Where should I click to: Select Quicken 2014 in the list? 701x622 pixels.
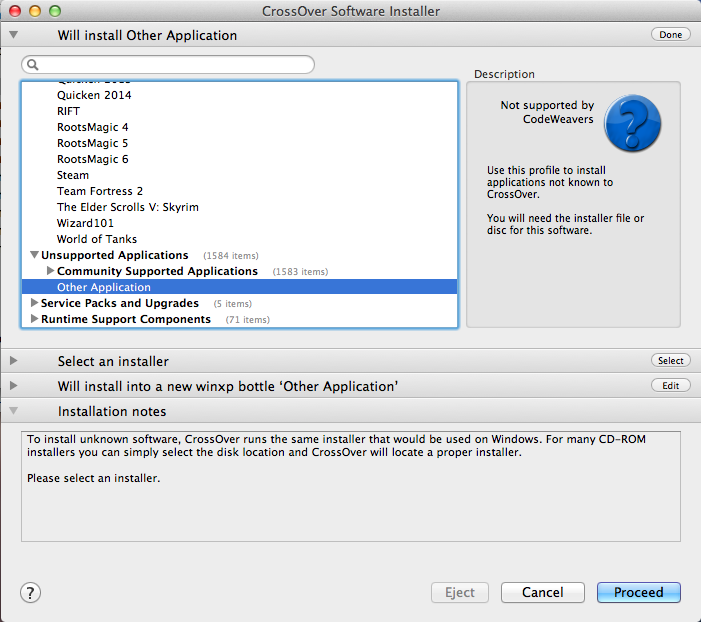[x=94, y=95]
